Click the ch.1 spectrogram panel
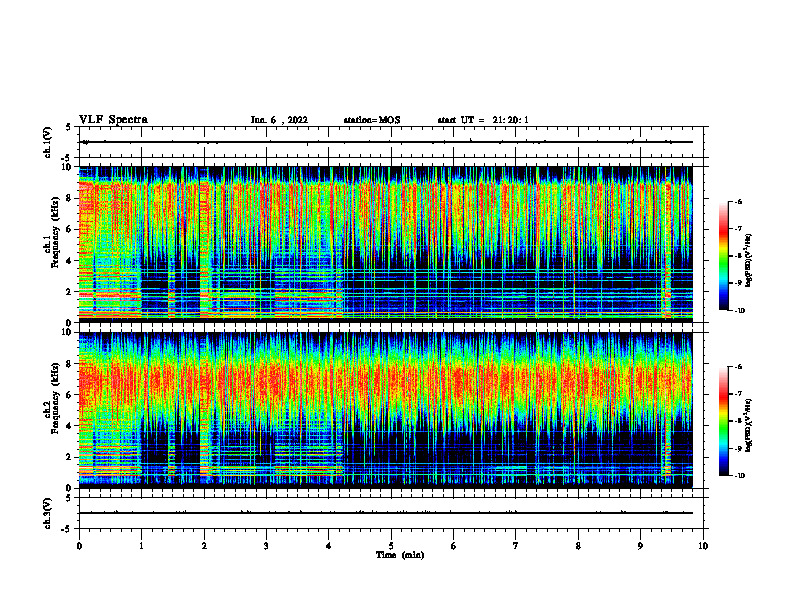This screenshot has height=612, width=792. pos(385,243)
